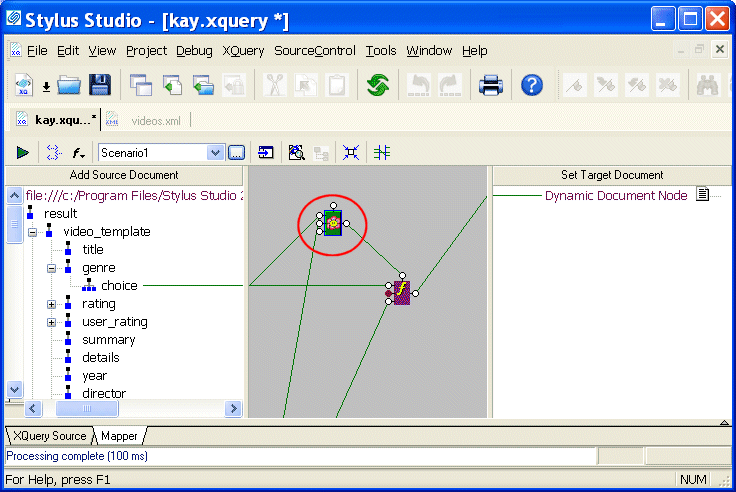This screenshot has width=736, height=492.
Task: Click the scenario browse button with ellipsis
Action: [x=236, y=153]
